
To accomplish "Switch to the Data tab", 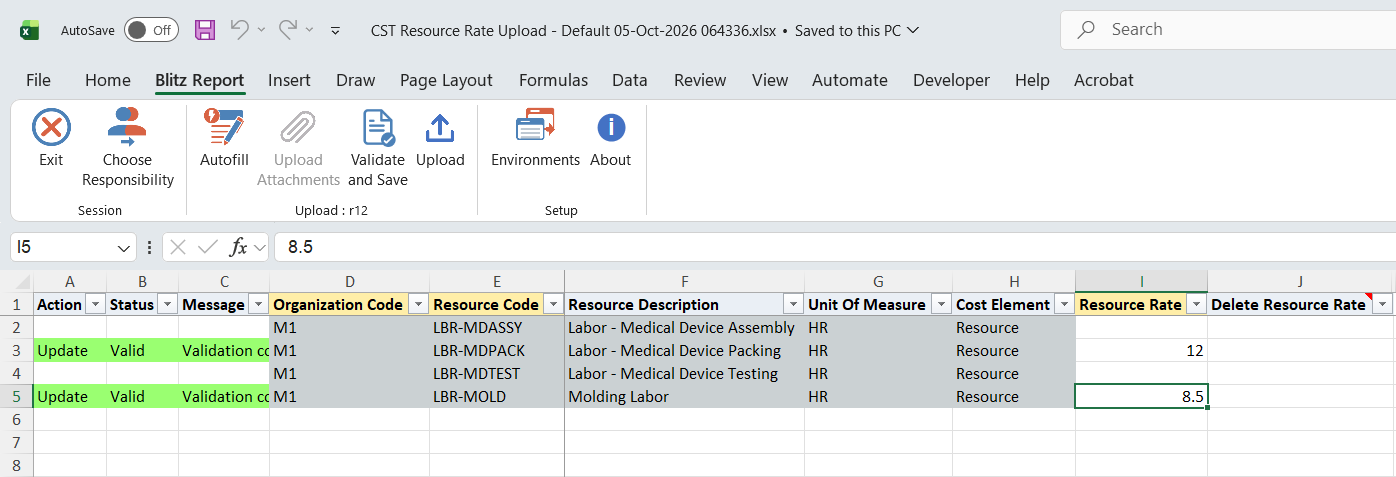I will coord(629,80).
